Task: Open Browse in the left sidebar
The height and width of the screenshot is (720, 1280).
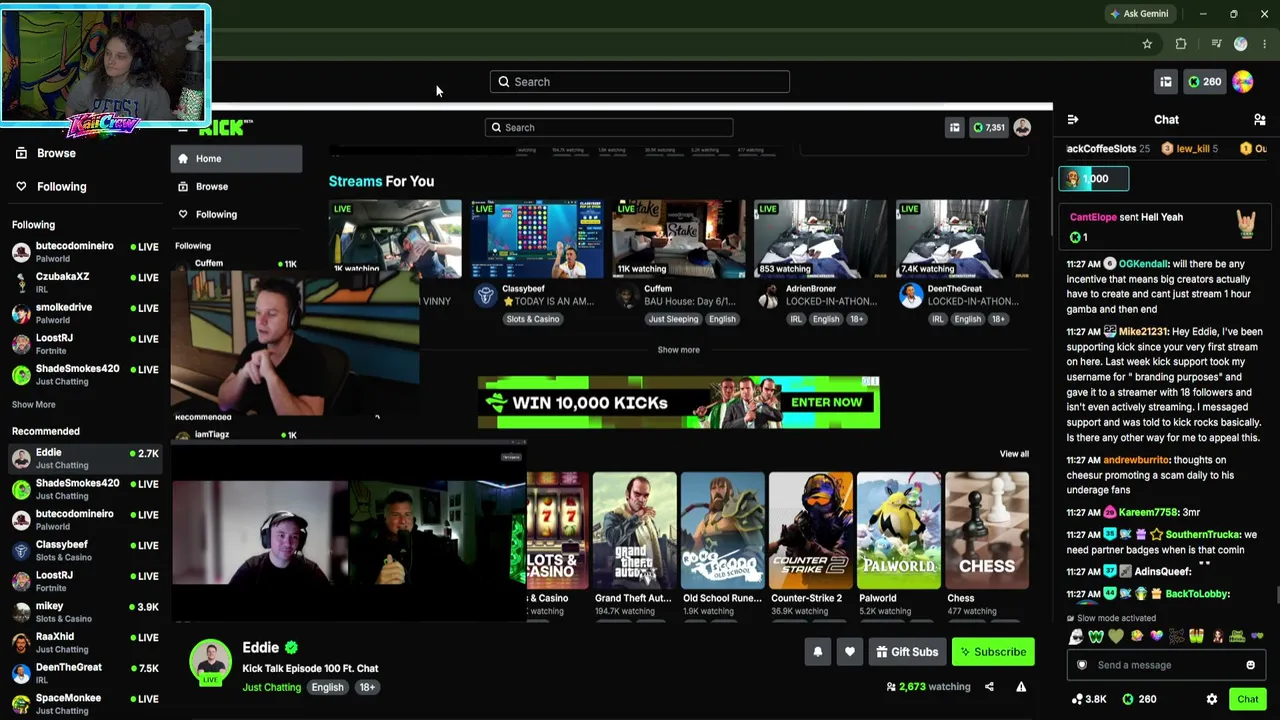Action: click(x=56, y=153)
